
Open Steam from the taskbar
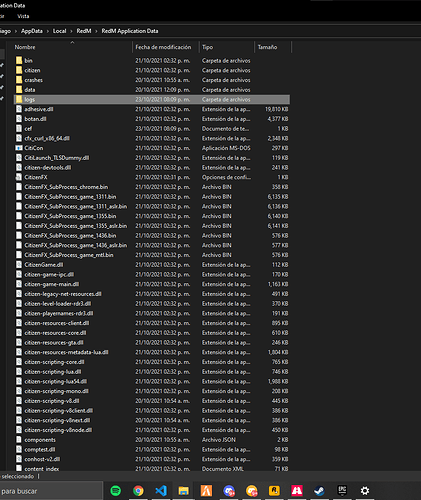click(319, 490)
